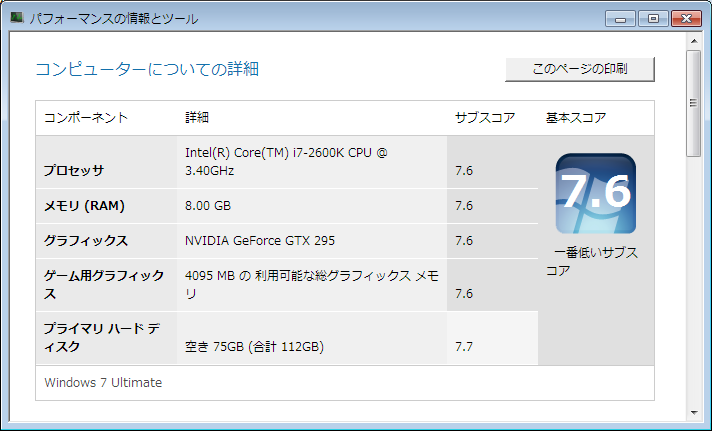The image size is (712, 431).
Task: Click the サブスコア column header
Action: (x=485, y=118)
